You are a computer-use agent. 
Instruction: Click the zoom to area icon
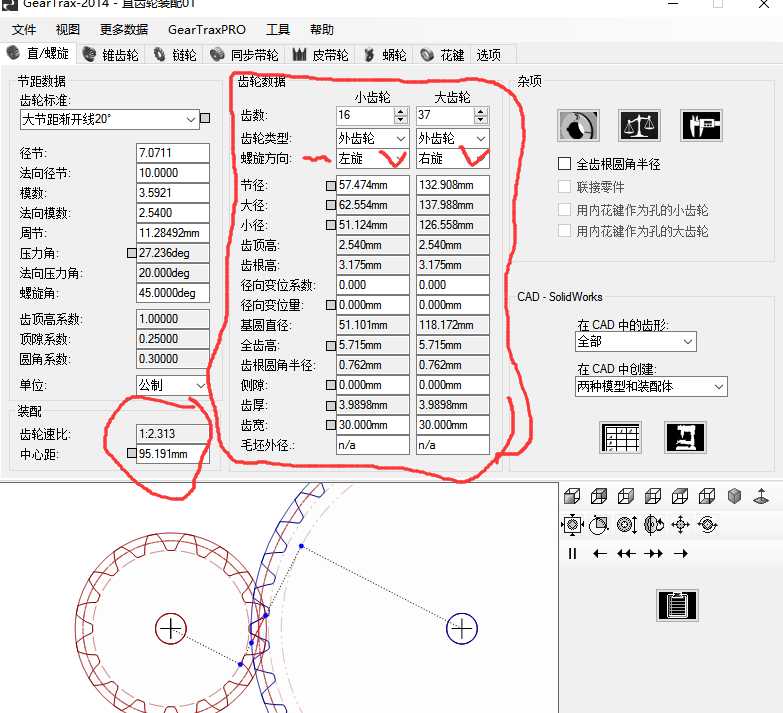599,525
